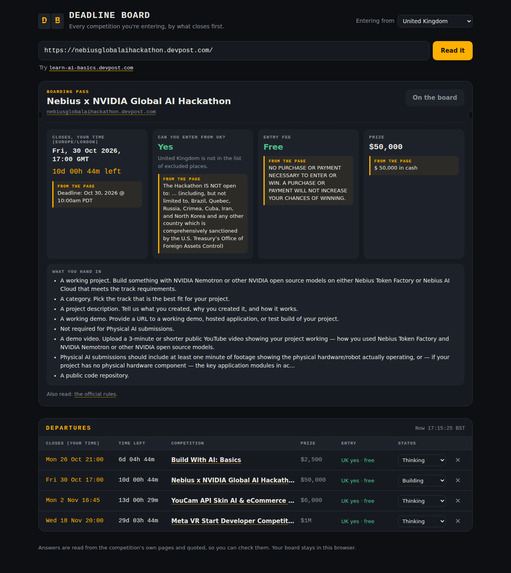Remove Meta VR Start Developer row
511x573 pixels.
tap(458, 521)
